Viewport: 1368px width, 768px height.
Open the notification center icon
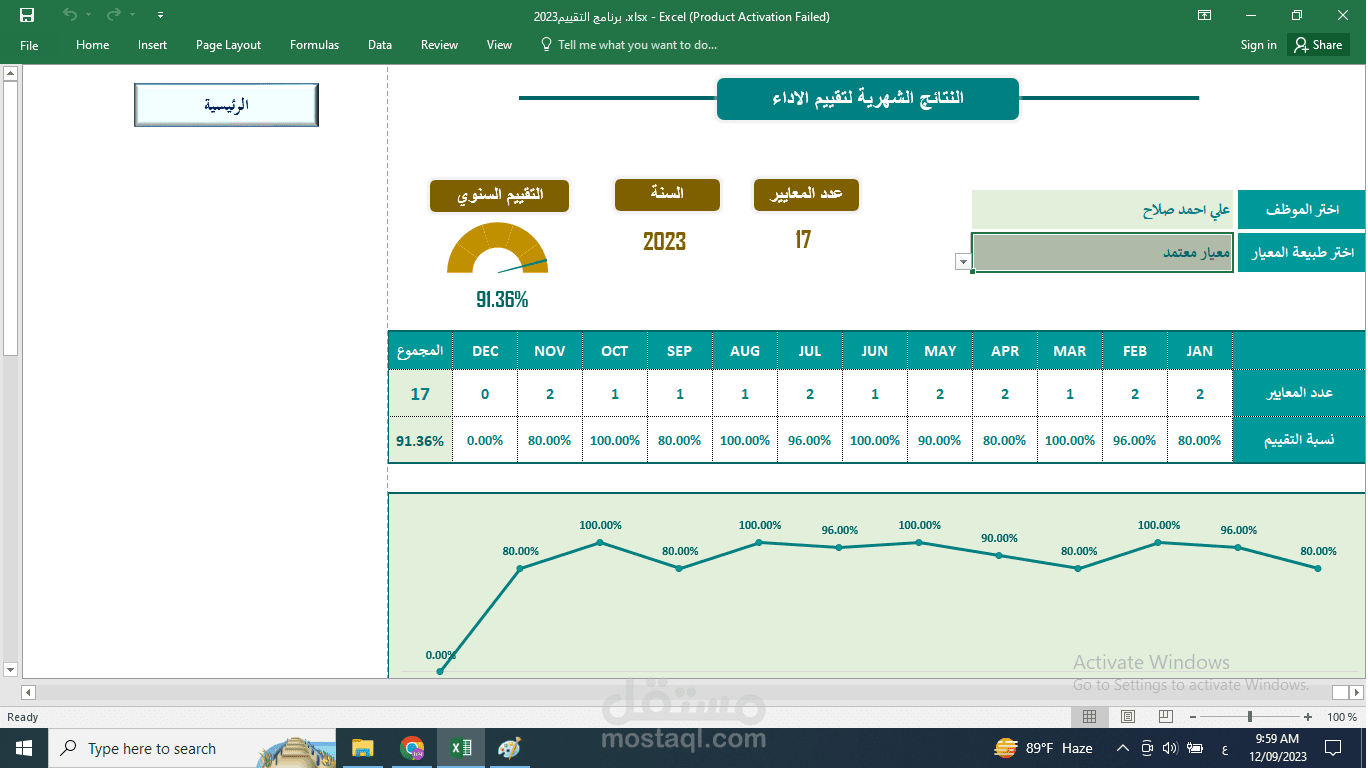(x=1333, y=748)
